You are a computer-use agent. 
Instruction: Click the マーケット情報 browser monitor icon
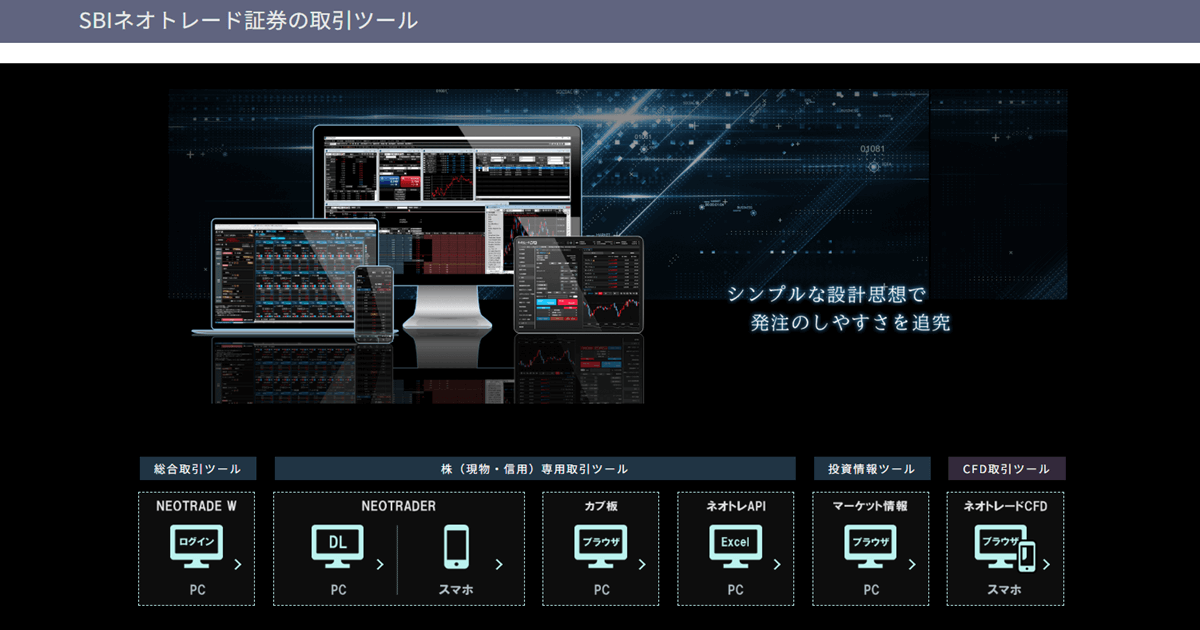[870, 546]
